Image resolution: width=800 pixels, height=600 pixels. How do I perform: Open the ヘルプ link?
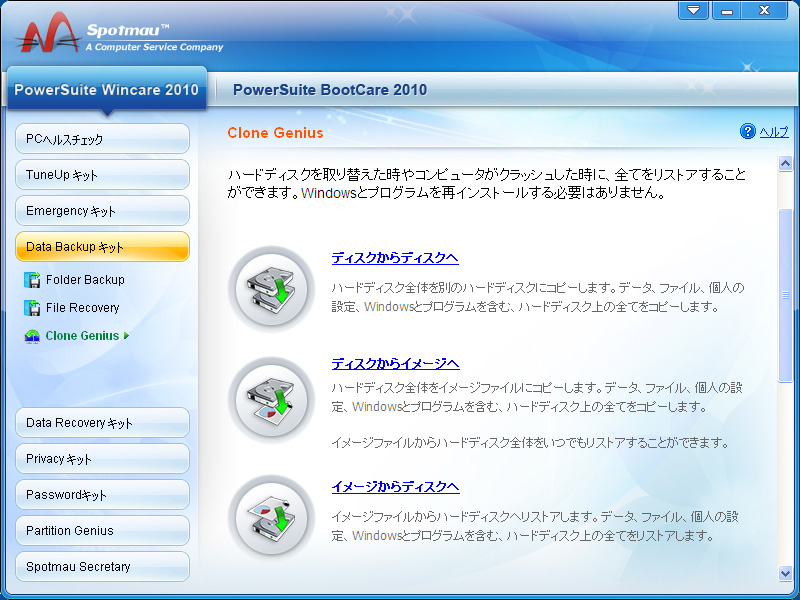coord(773,132)
